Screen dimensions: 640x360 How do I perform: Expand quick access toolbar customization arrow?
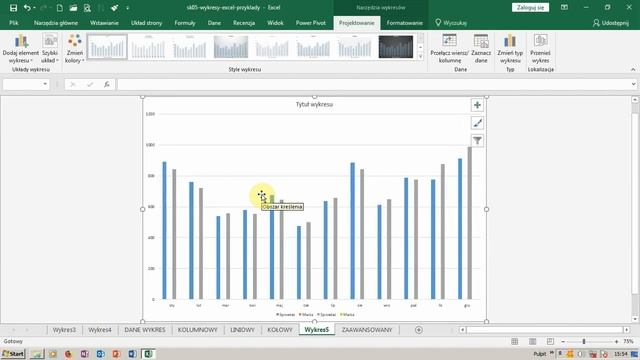click(x=127, y=8)
